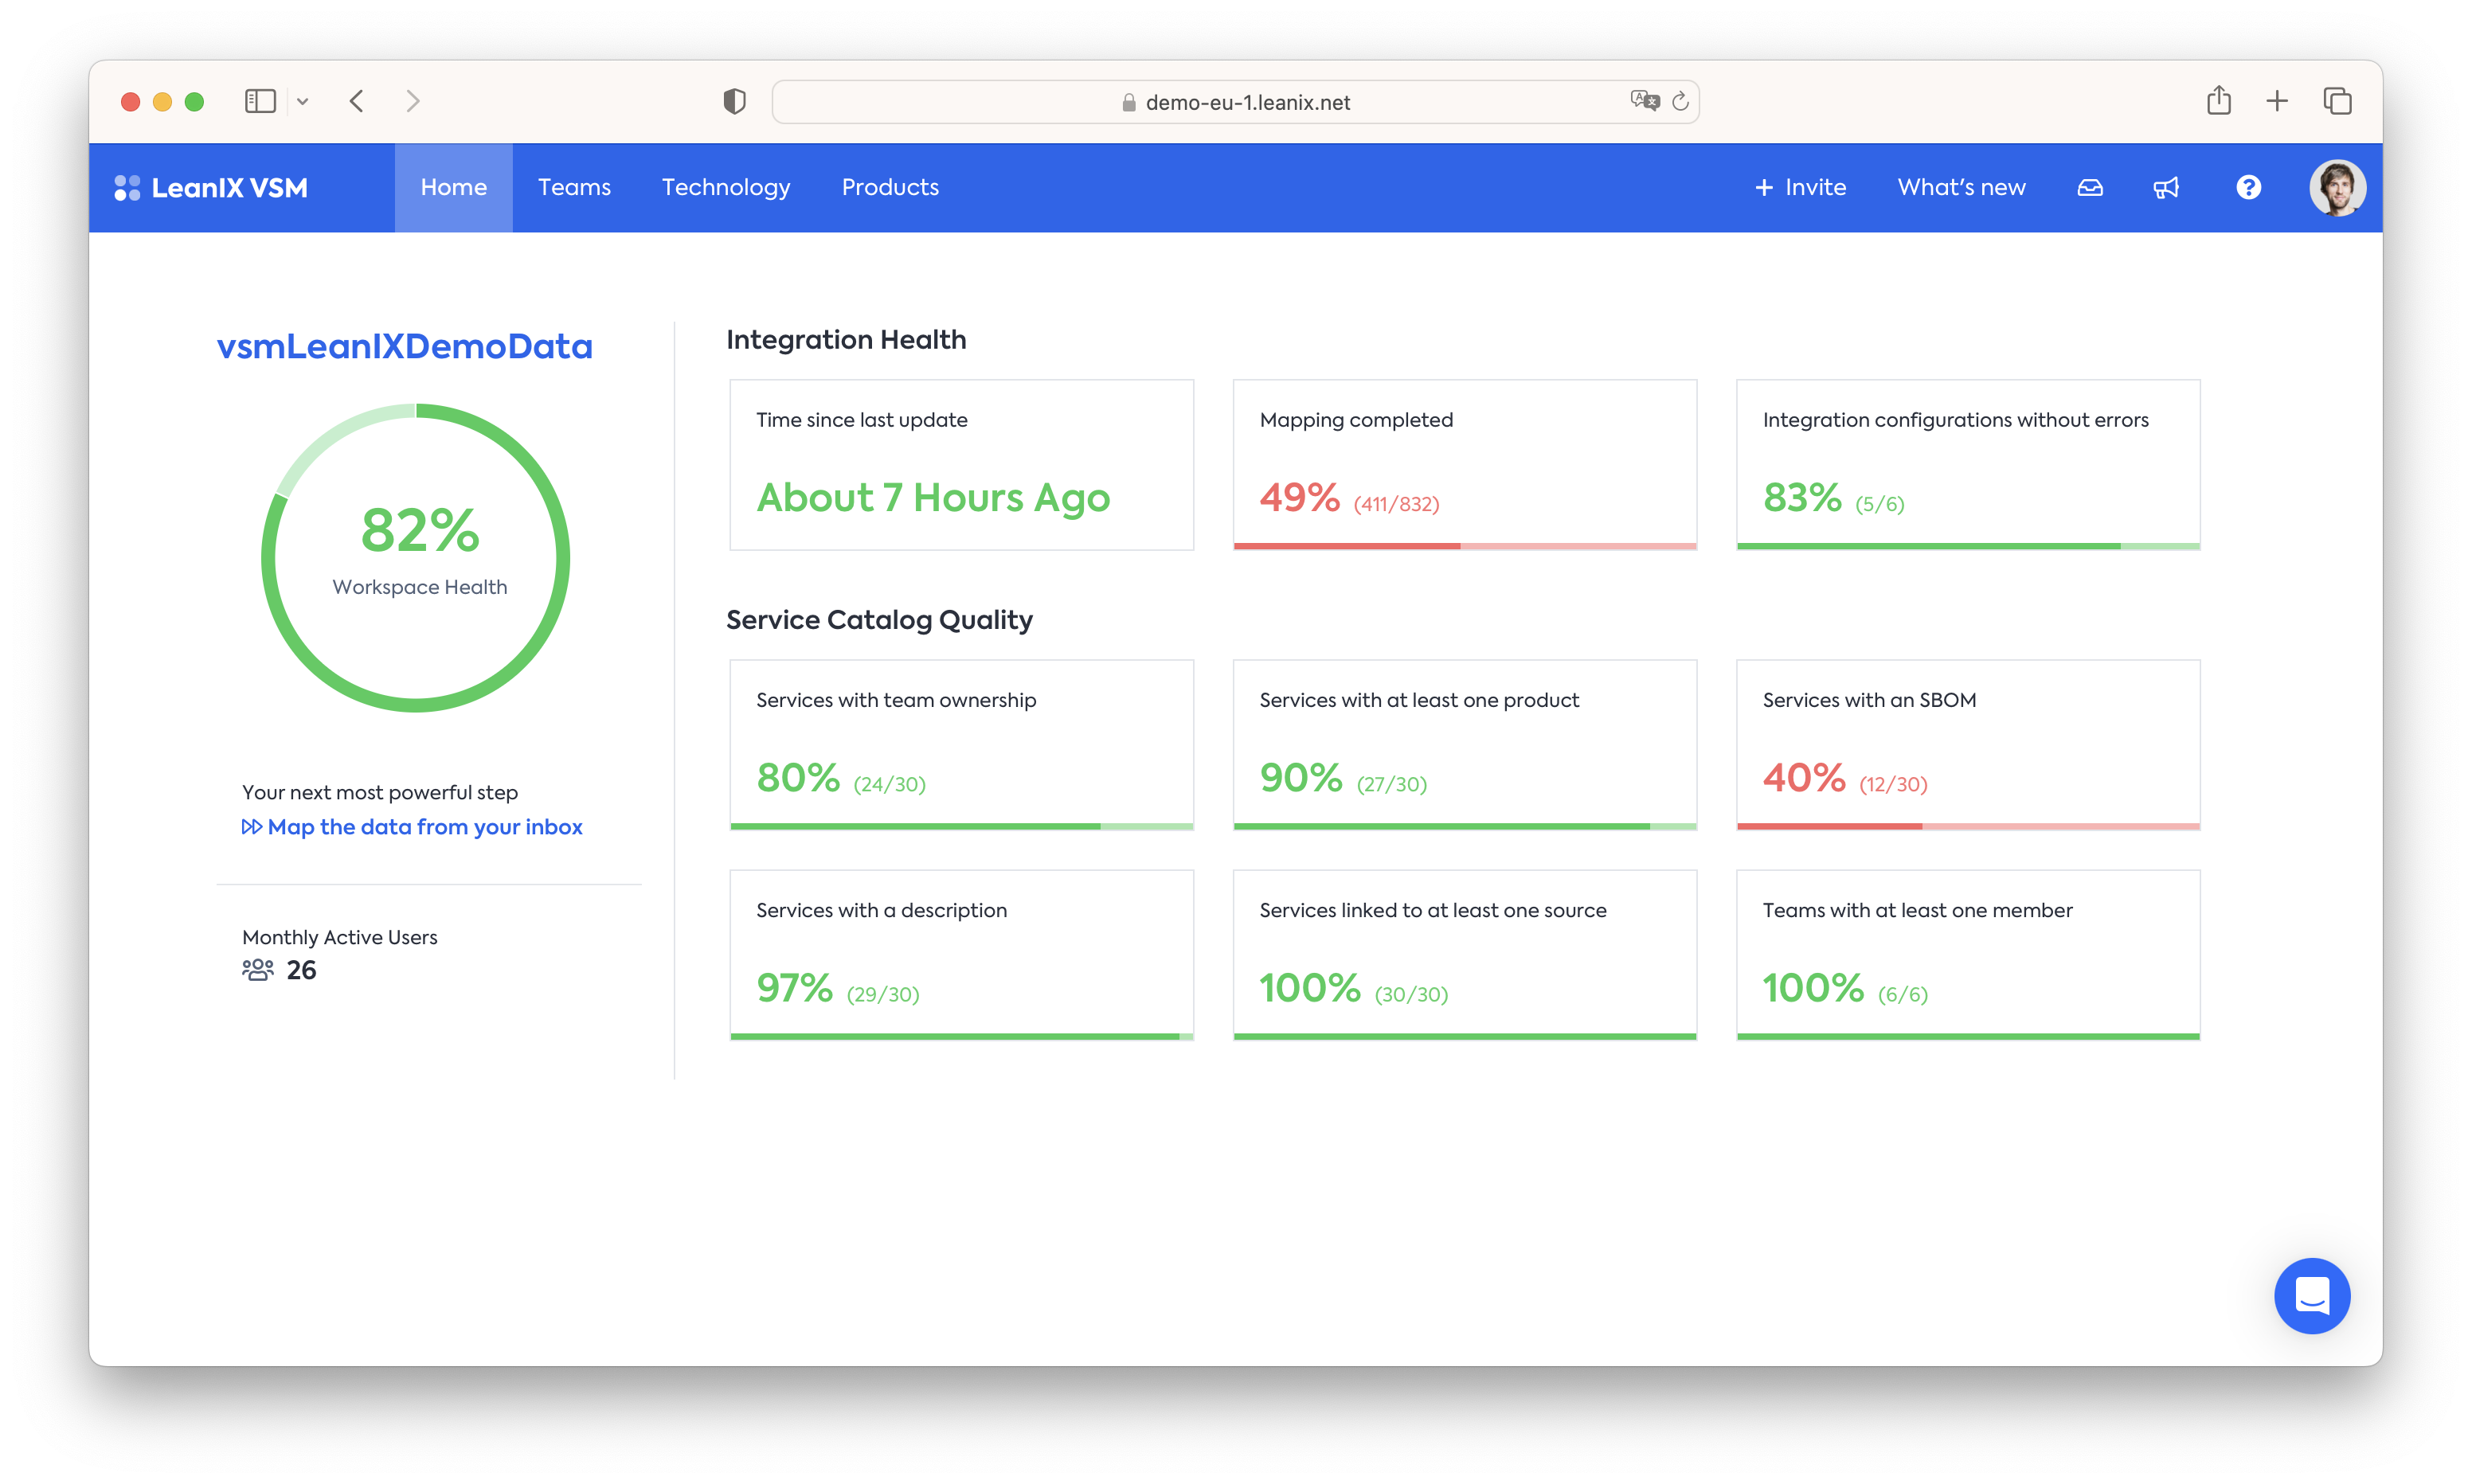This screenshot has height=1484, width=2472.
Task: Open the announcements megaphone icon
Action: click(x=2166, y=188)
